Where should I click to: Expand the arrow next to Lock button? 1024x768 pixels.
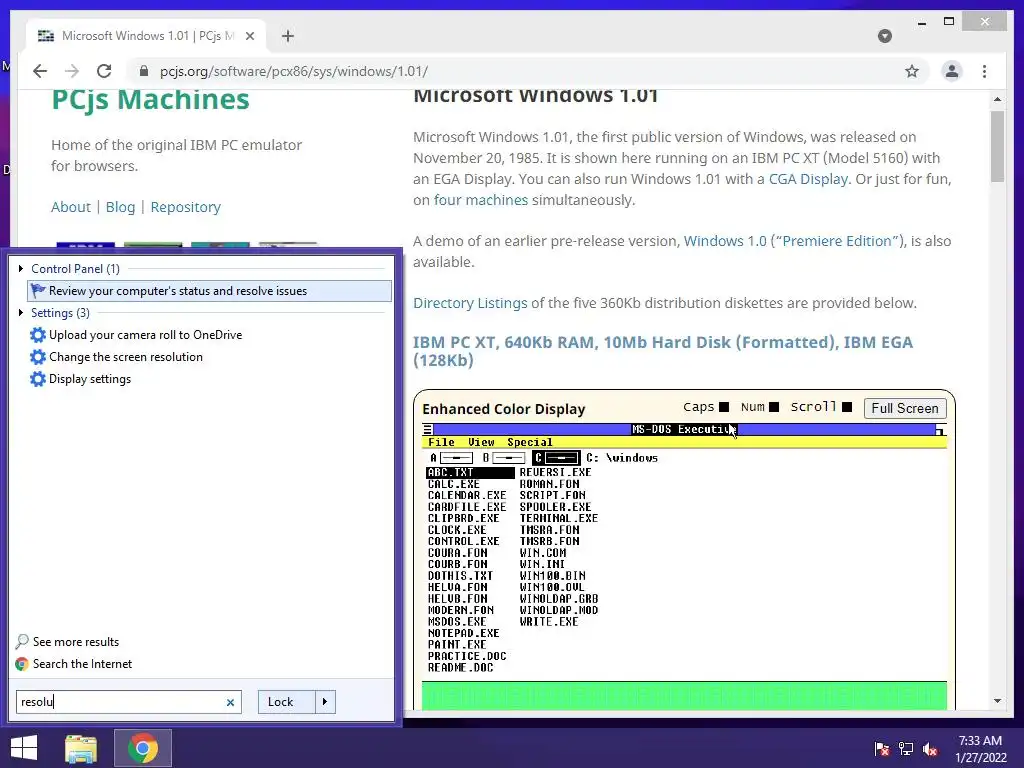[325, 702]
